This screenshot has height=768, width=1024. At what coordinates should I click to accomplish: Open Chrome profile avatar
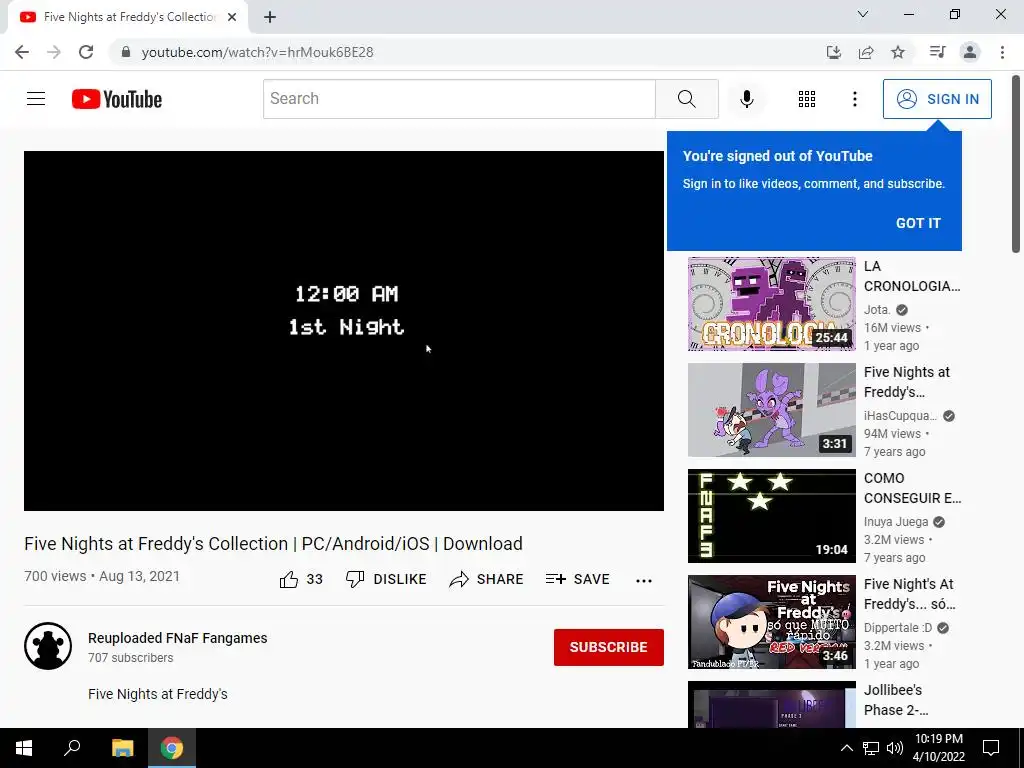pyautogui.click(x=970, y=52)
